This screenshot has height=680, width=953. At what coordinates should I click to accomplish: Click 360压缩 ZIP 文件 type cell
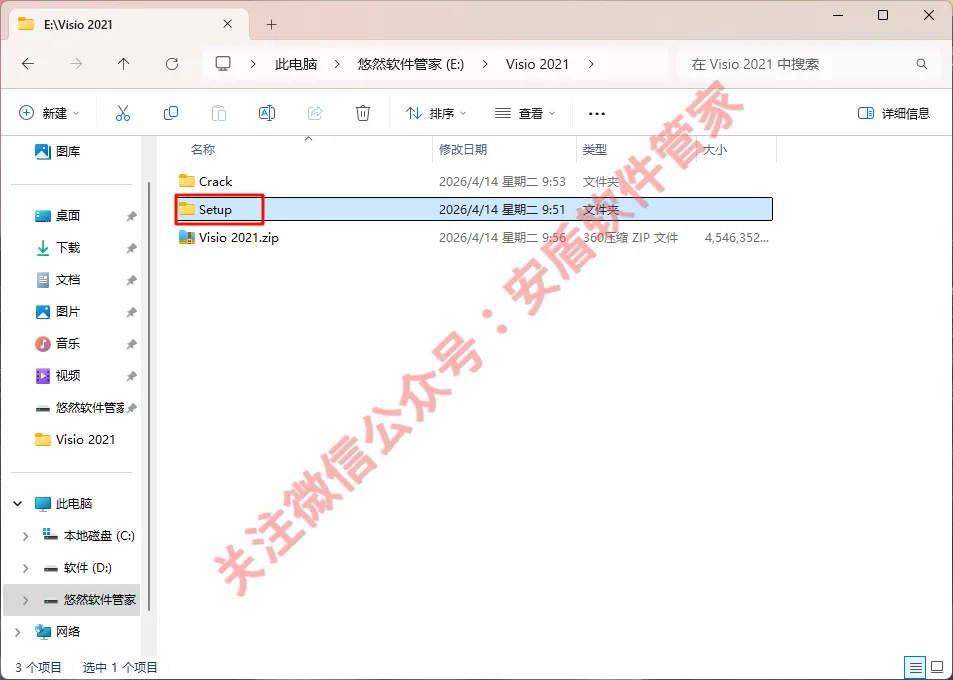(x=630, y=238)
